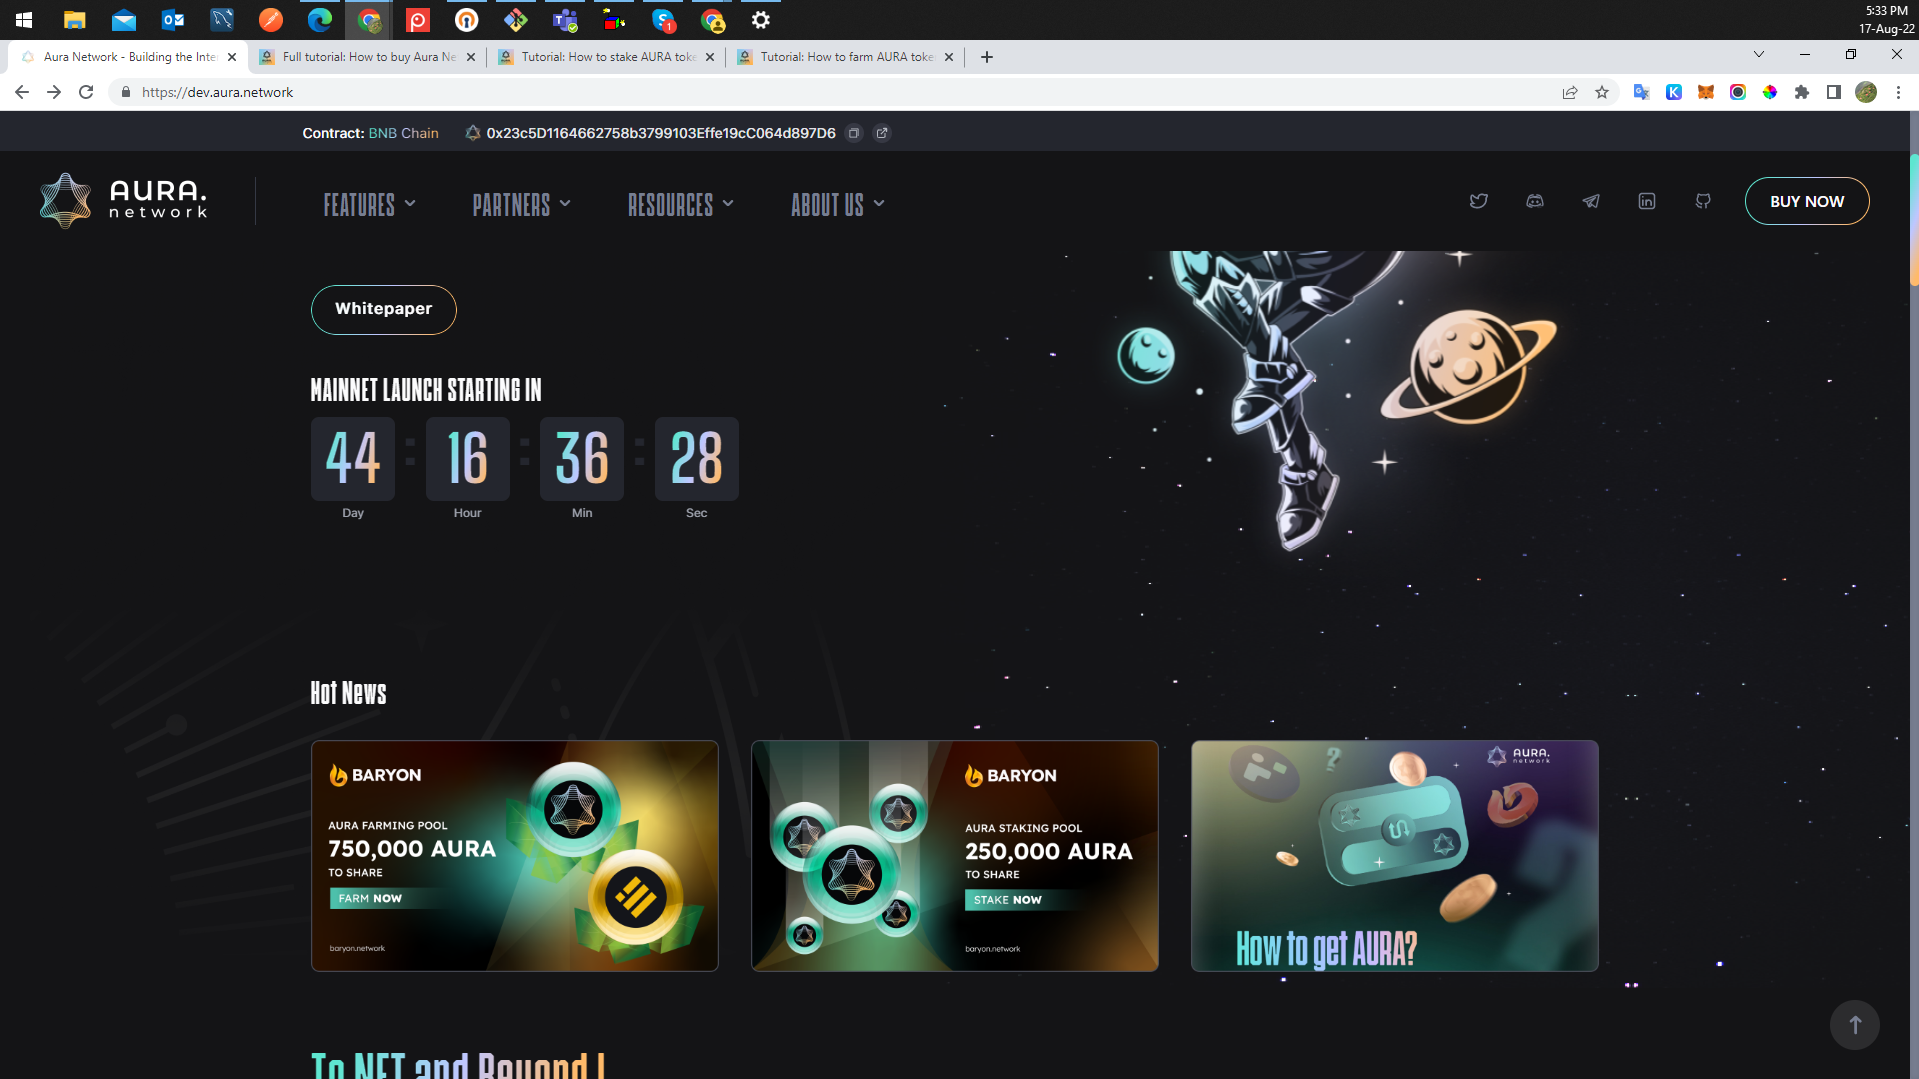Open Aura Network's Twitter page
This screenshot has height=1079, width=1919.
pos(1479,201)
